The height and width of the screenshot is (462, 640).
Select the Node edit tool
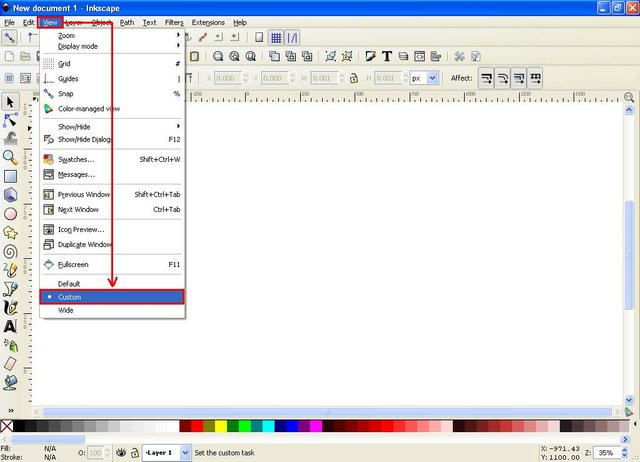tap(10, 120)
